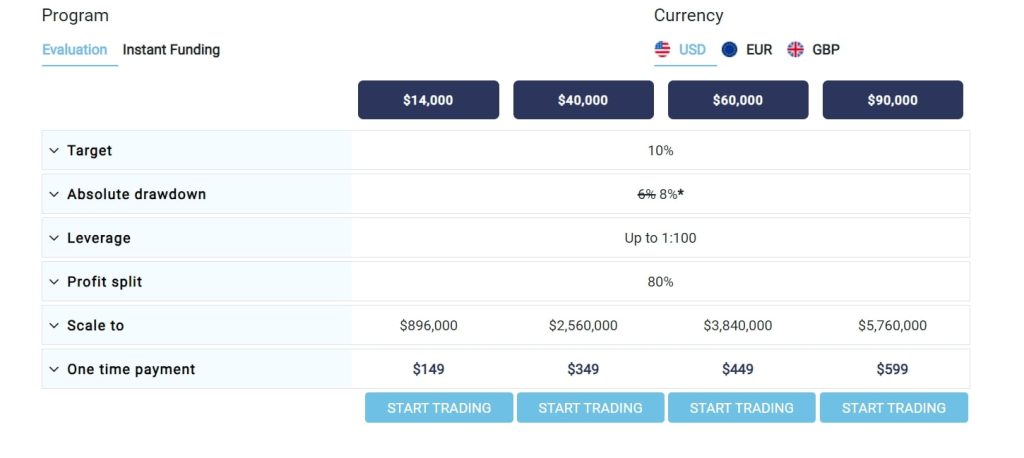Expand the Target row chevron
1024x458 pixels.
tap(54, 151)
